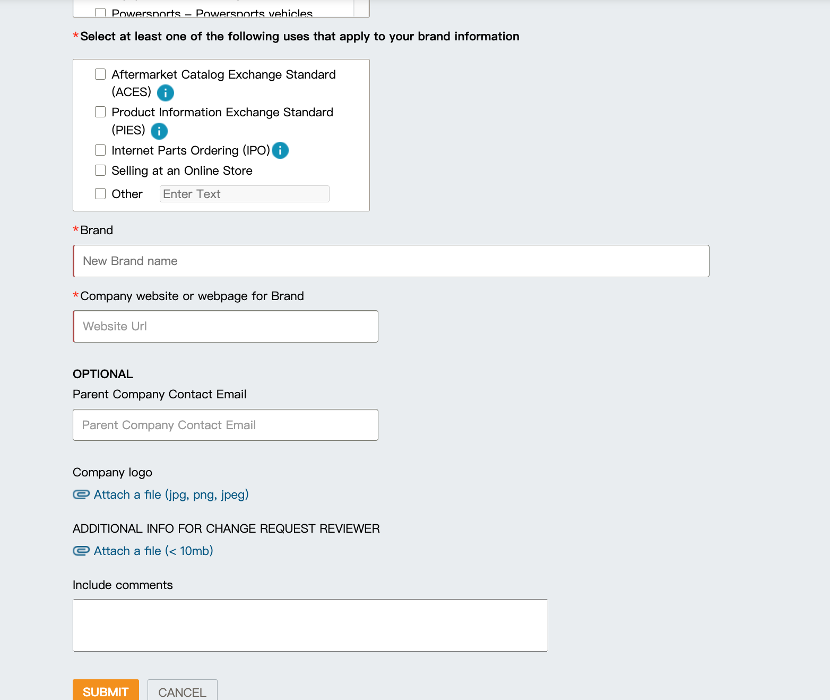Open the Internet Parts Ordering info icon

tap(281, 151)
